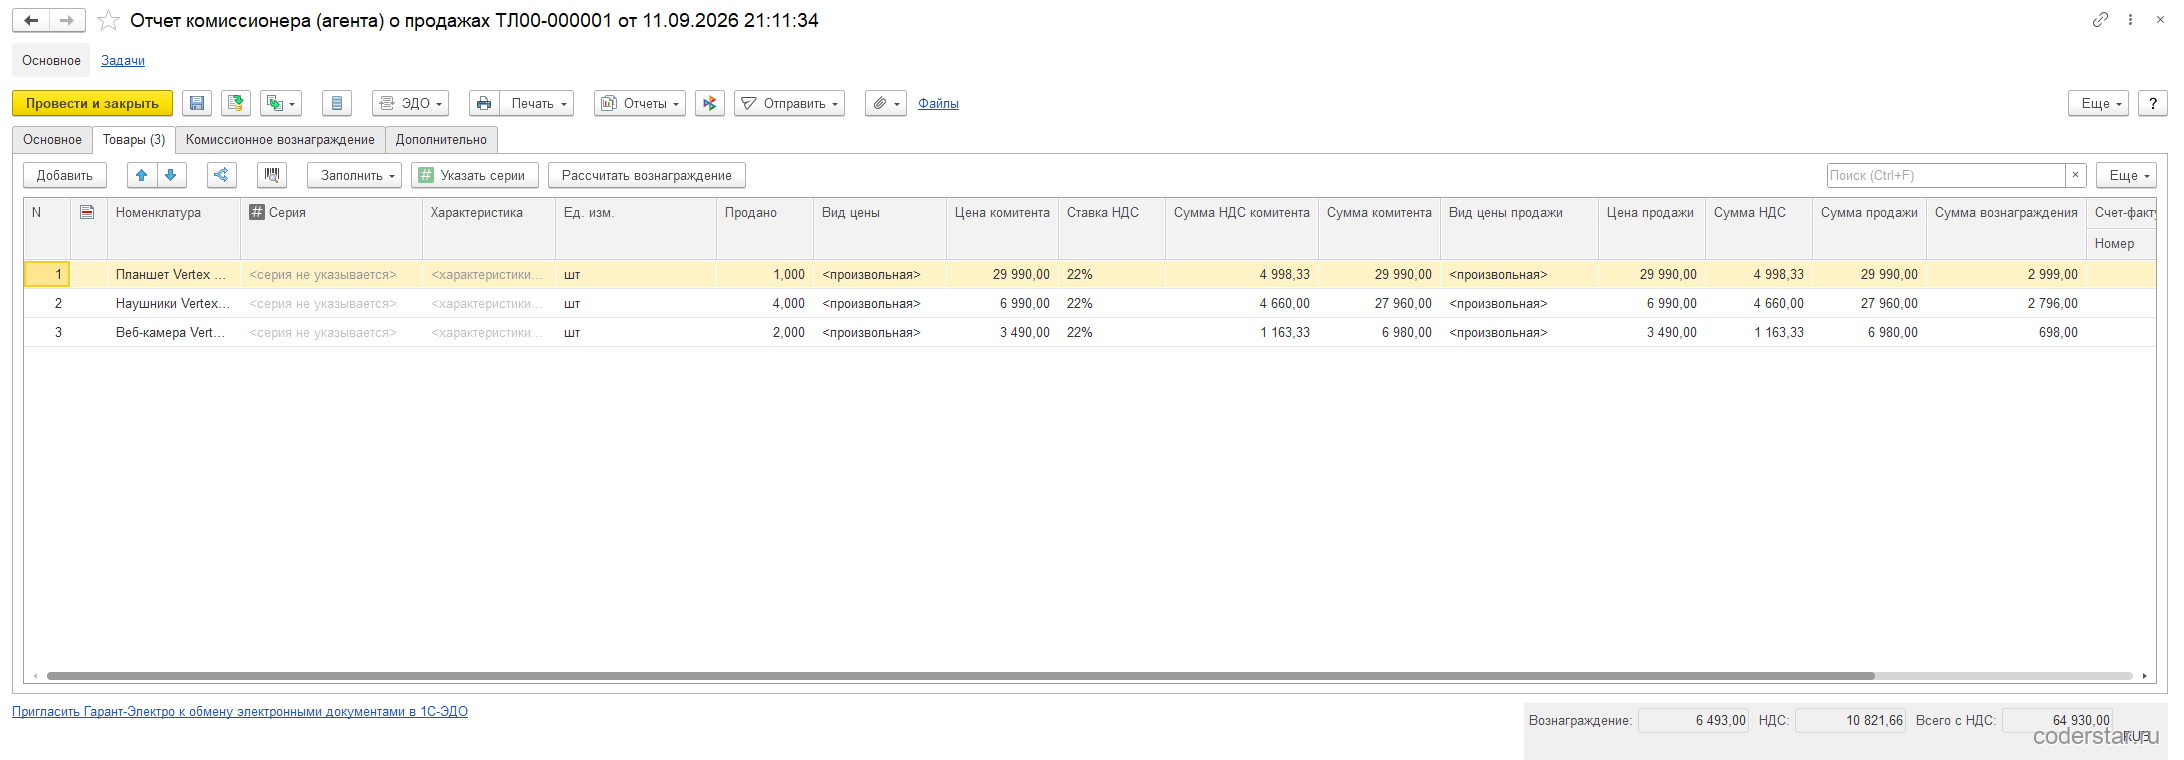The image size is (2184, 760).
Task: Open the Печать dropdown arrow
Action: coord(537,103)
